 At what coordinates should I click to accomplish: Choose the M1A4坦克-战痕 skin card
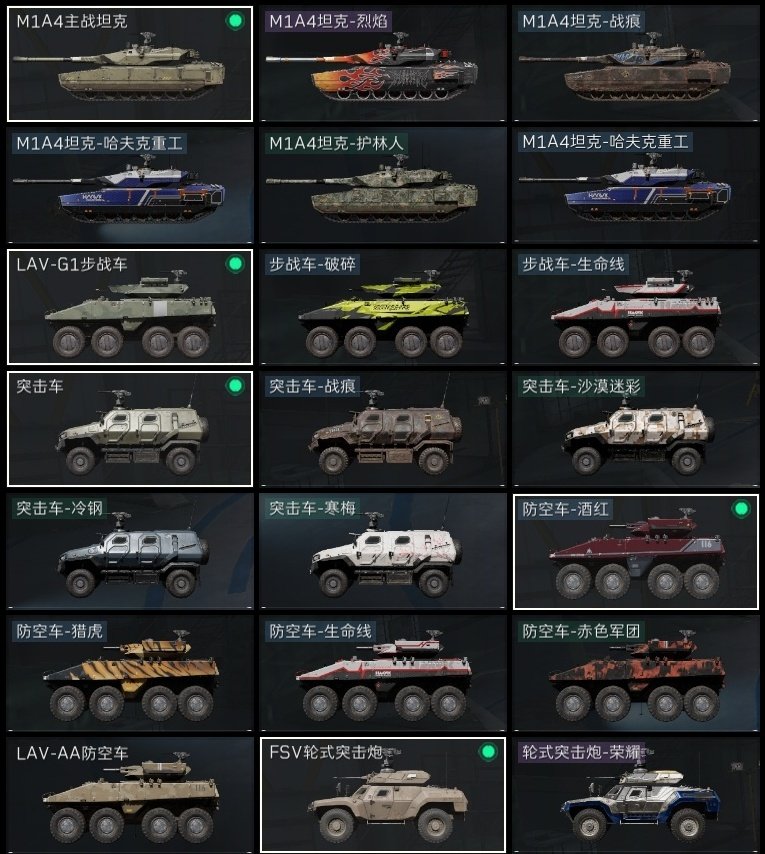click(636, 64)
